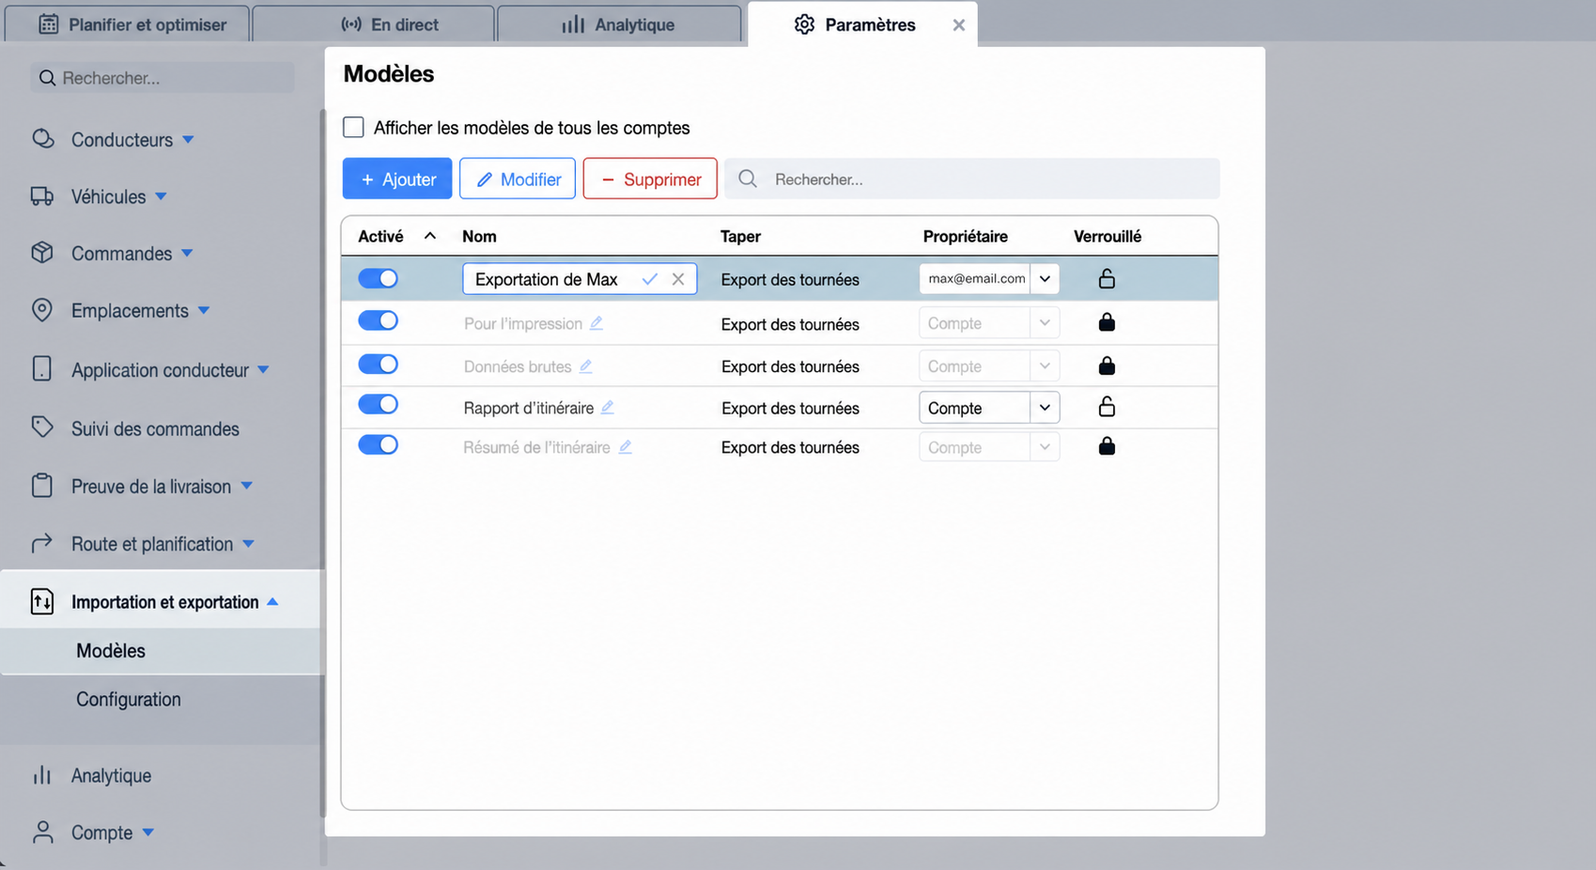
Task: Expand the Commandes menu arrow
Action: pos(187,253)
